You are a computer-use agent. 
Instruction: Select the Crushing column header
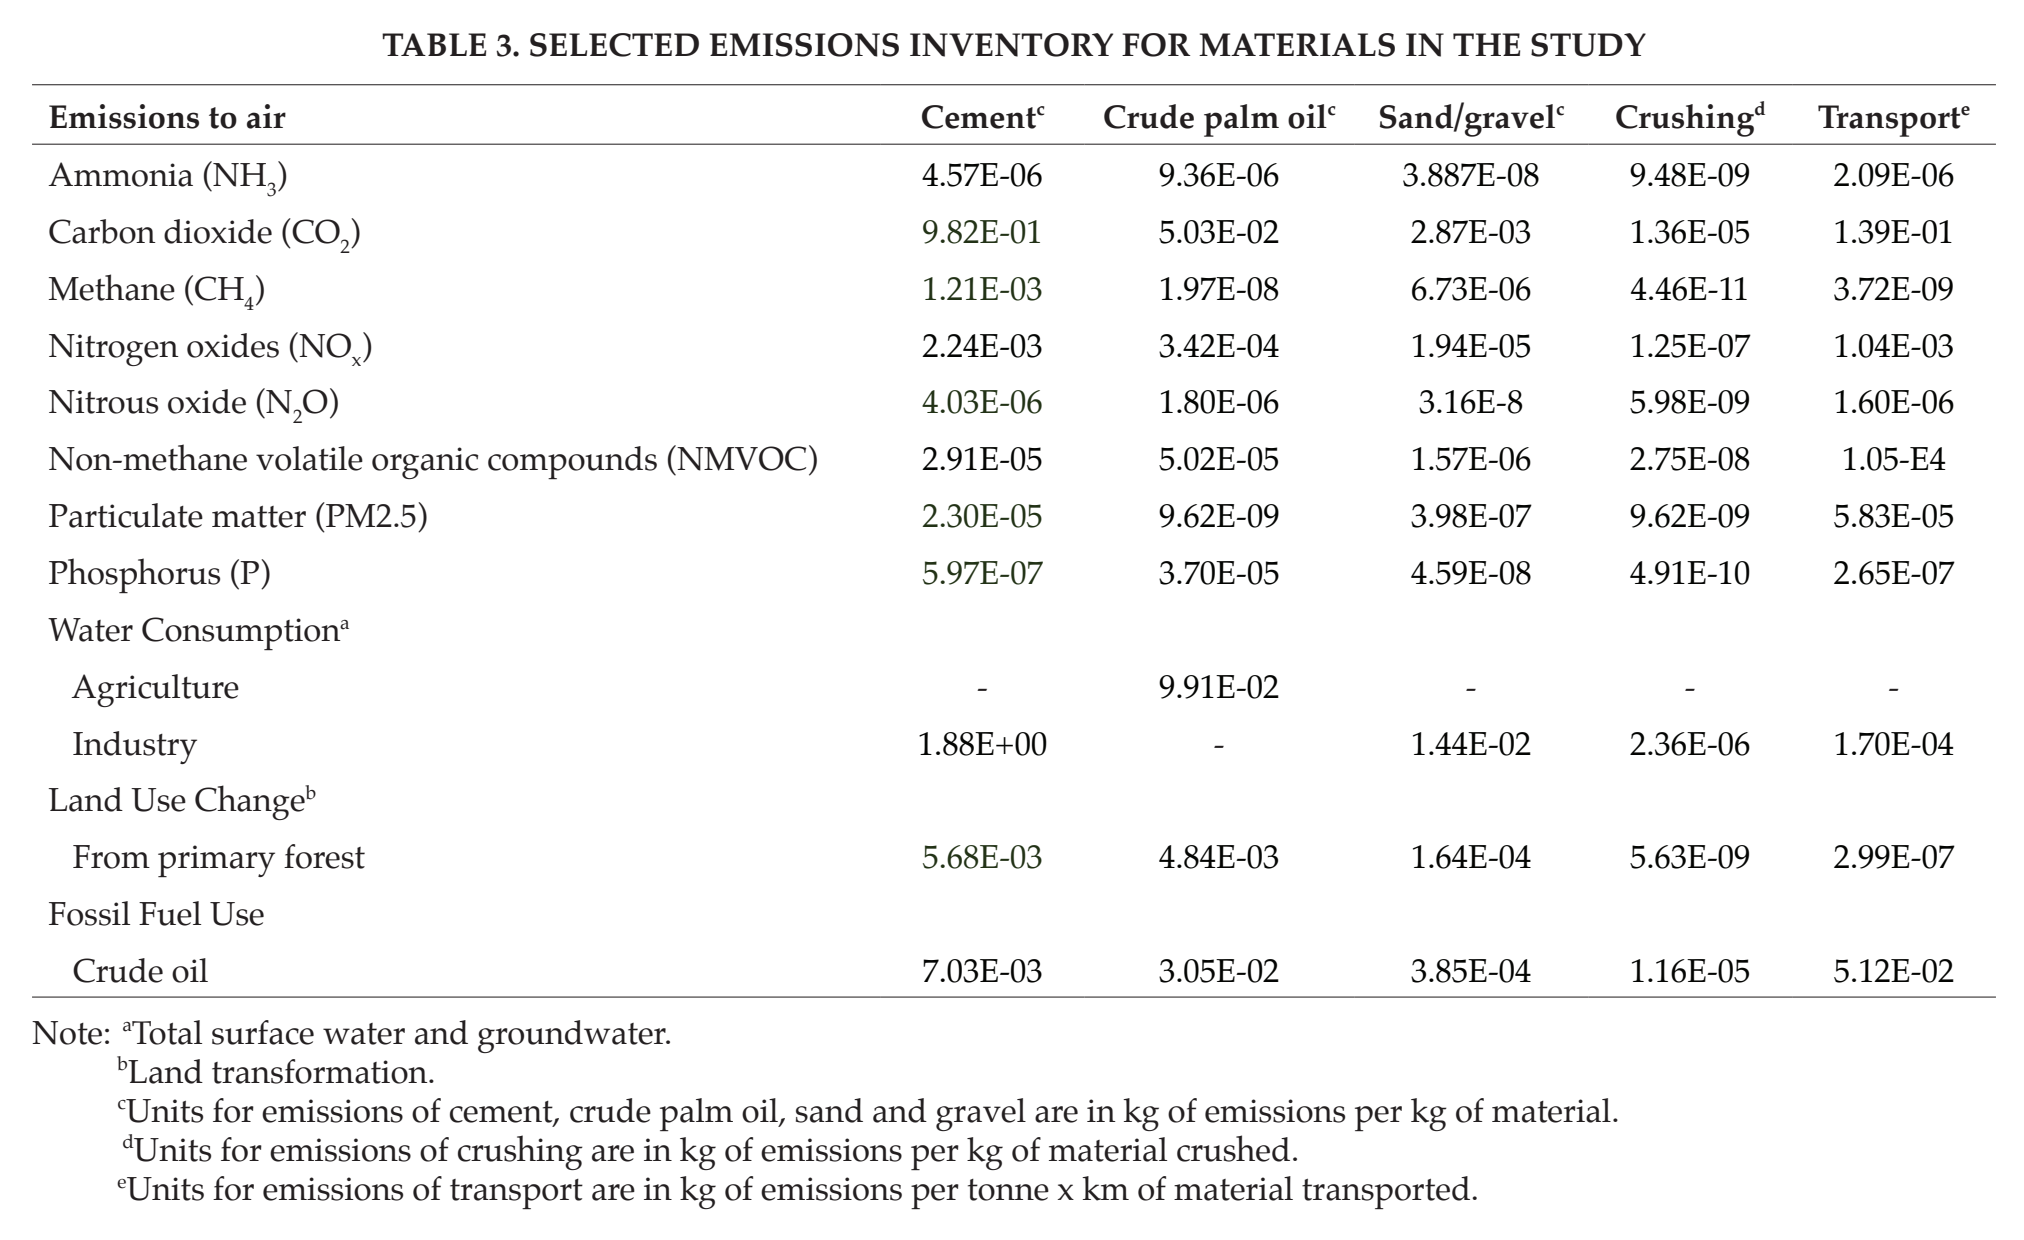coord(1690,118)
